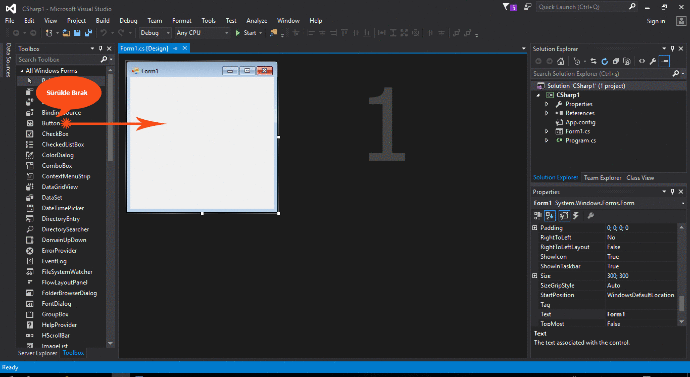Collapse the CSharp1 project node
This screenshot has height=377, width=690.
point(538,95)
